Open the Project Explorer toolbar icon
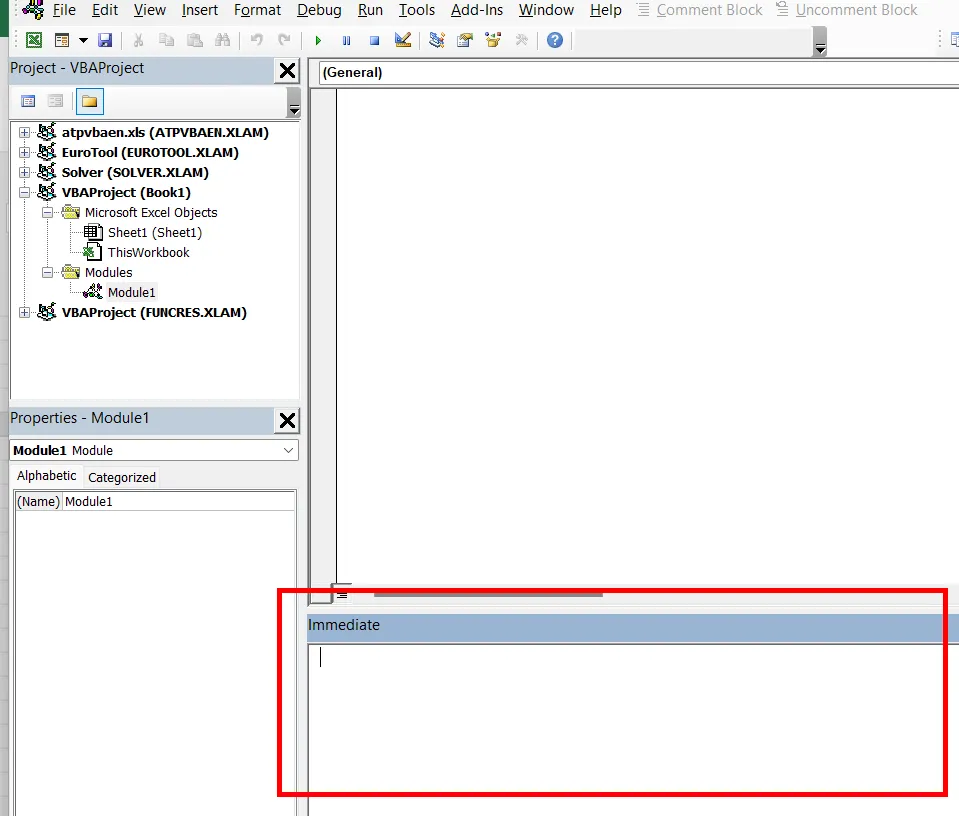This screenshot has height=816, width=959. 437,40
